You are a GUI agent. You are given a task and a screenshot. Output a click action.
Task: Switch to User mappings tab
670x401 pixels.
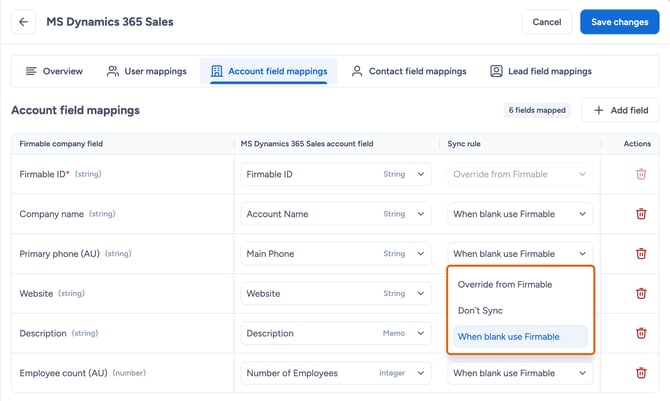pyautogui.click(x=147, y=71)
